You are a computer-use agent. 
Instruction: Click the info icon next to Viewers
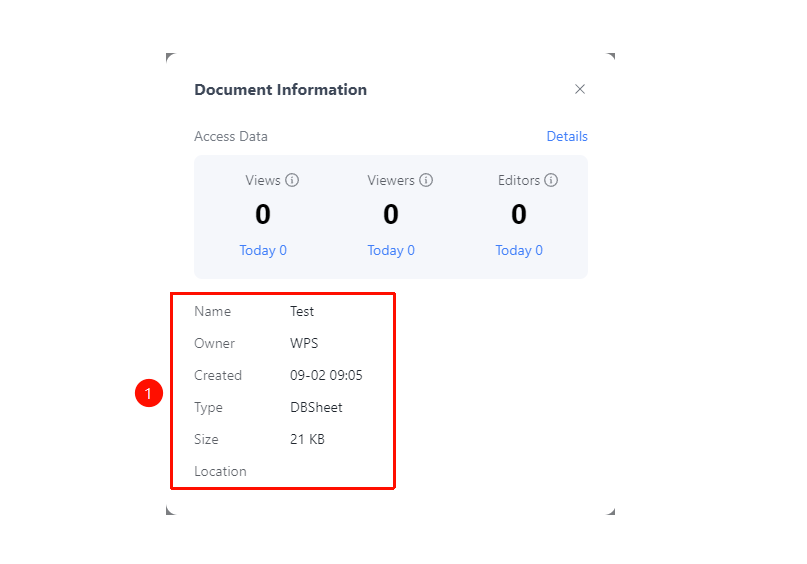pyautogui.click(x=426, y=180)
